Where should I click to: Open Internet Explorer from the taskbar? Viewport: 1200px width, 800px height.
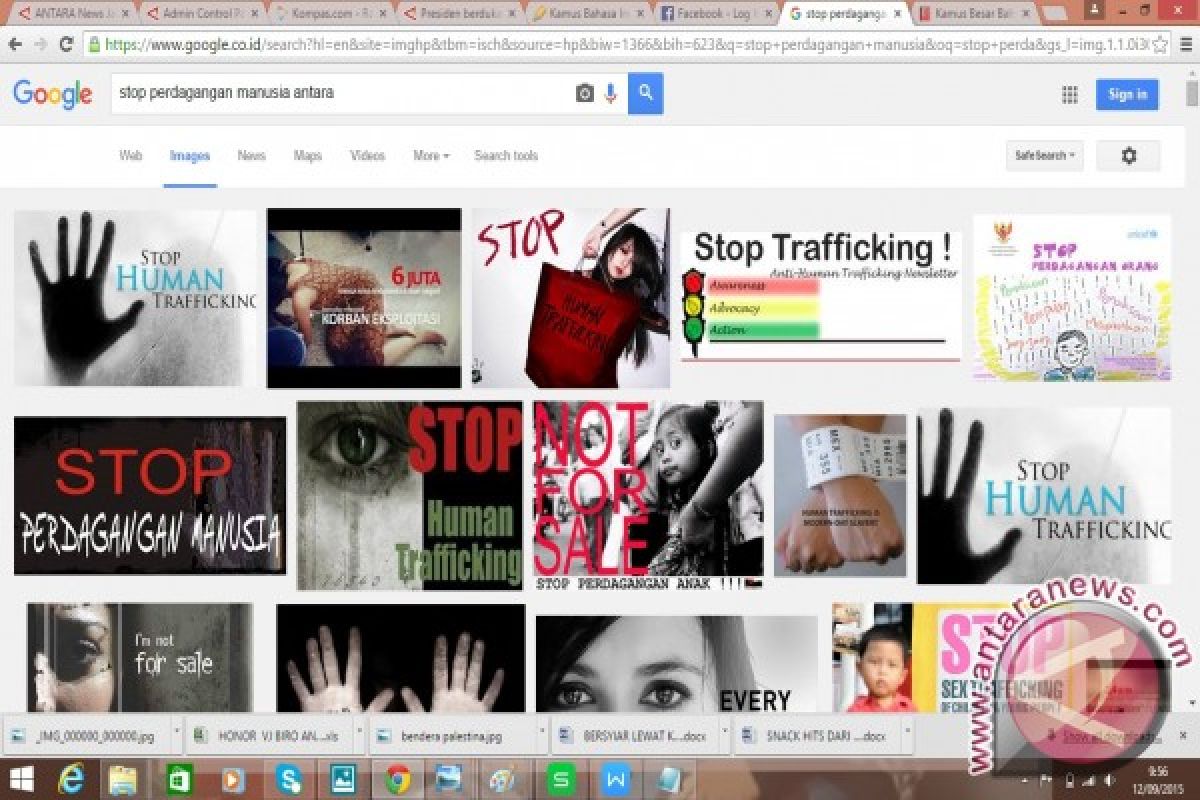[x=71, y=778]
